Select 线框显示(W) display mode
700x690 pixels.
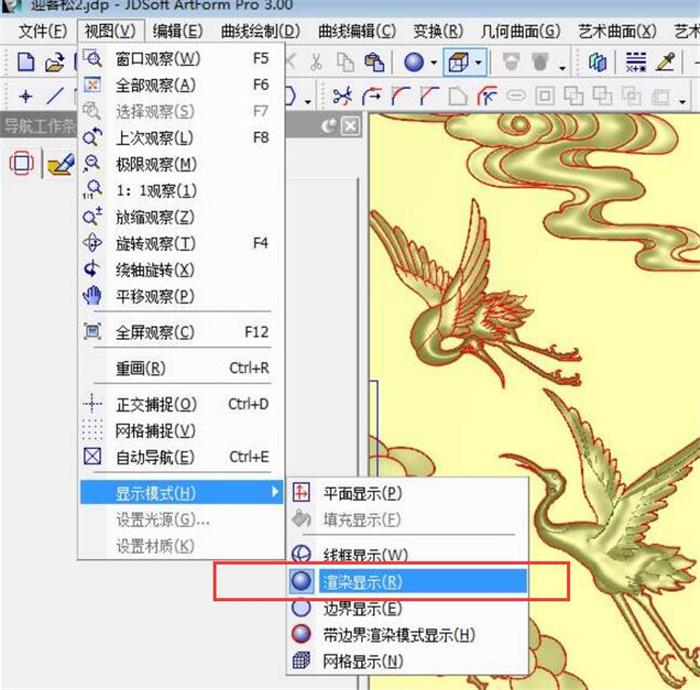(407, 554)
